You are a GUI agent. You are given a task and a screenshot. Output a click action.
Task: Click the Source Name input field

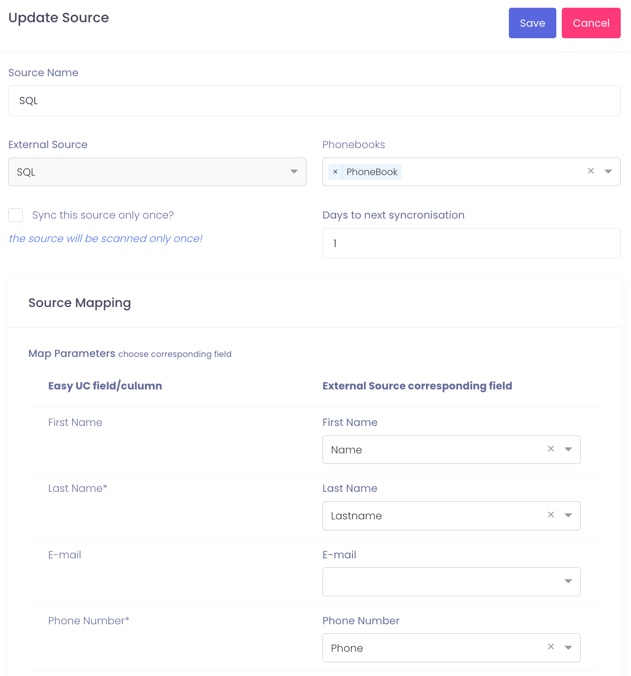point(314,101)
